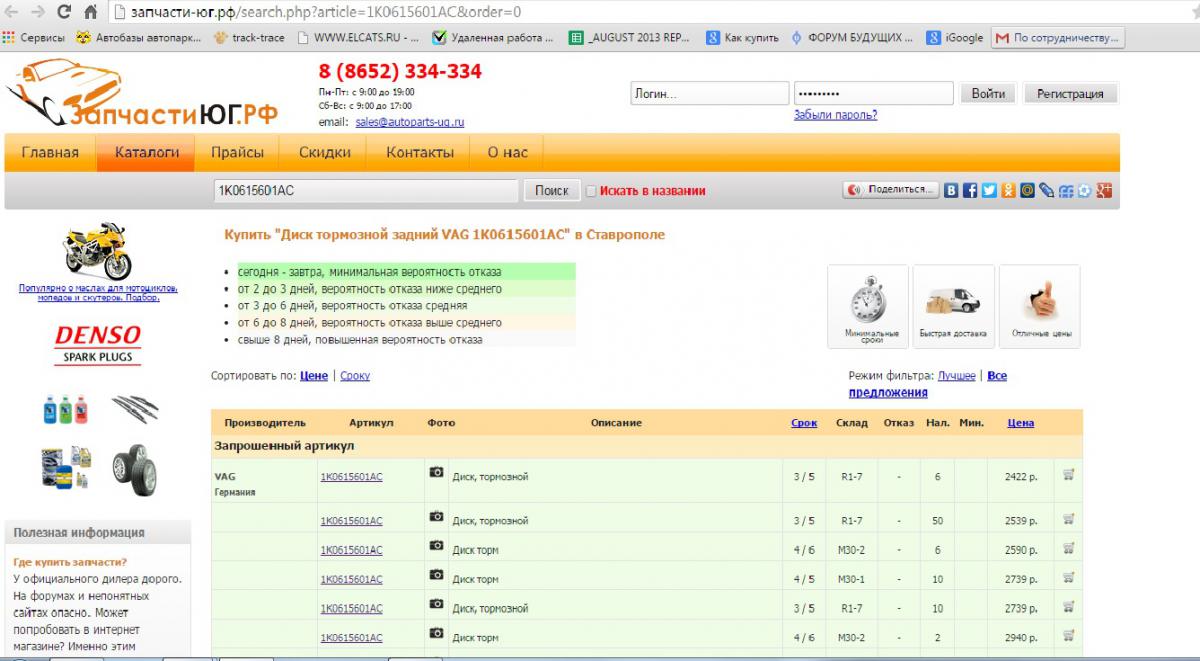Open the Каталоги menu item

147,153
